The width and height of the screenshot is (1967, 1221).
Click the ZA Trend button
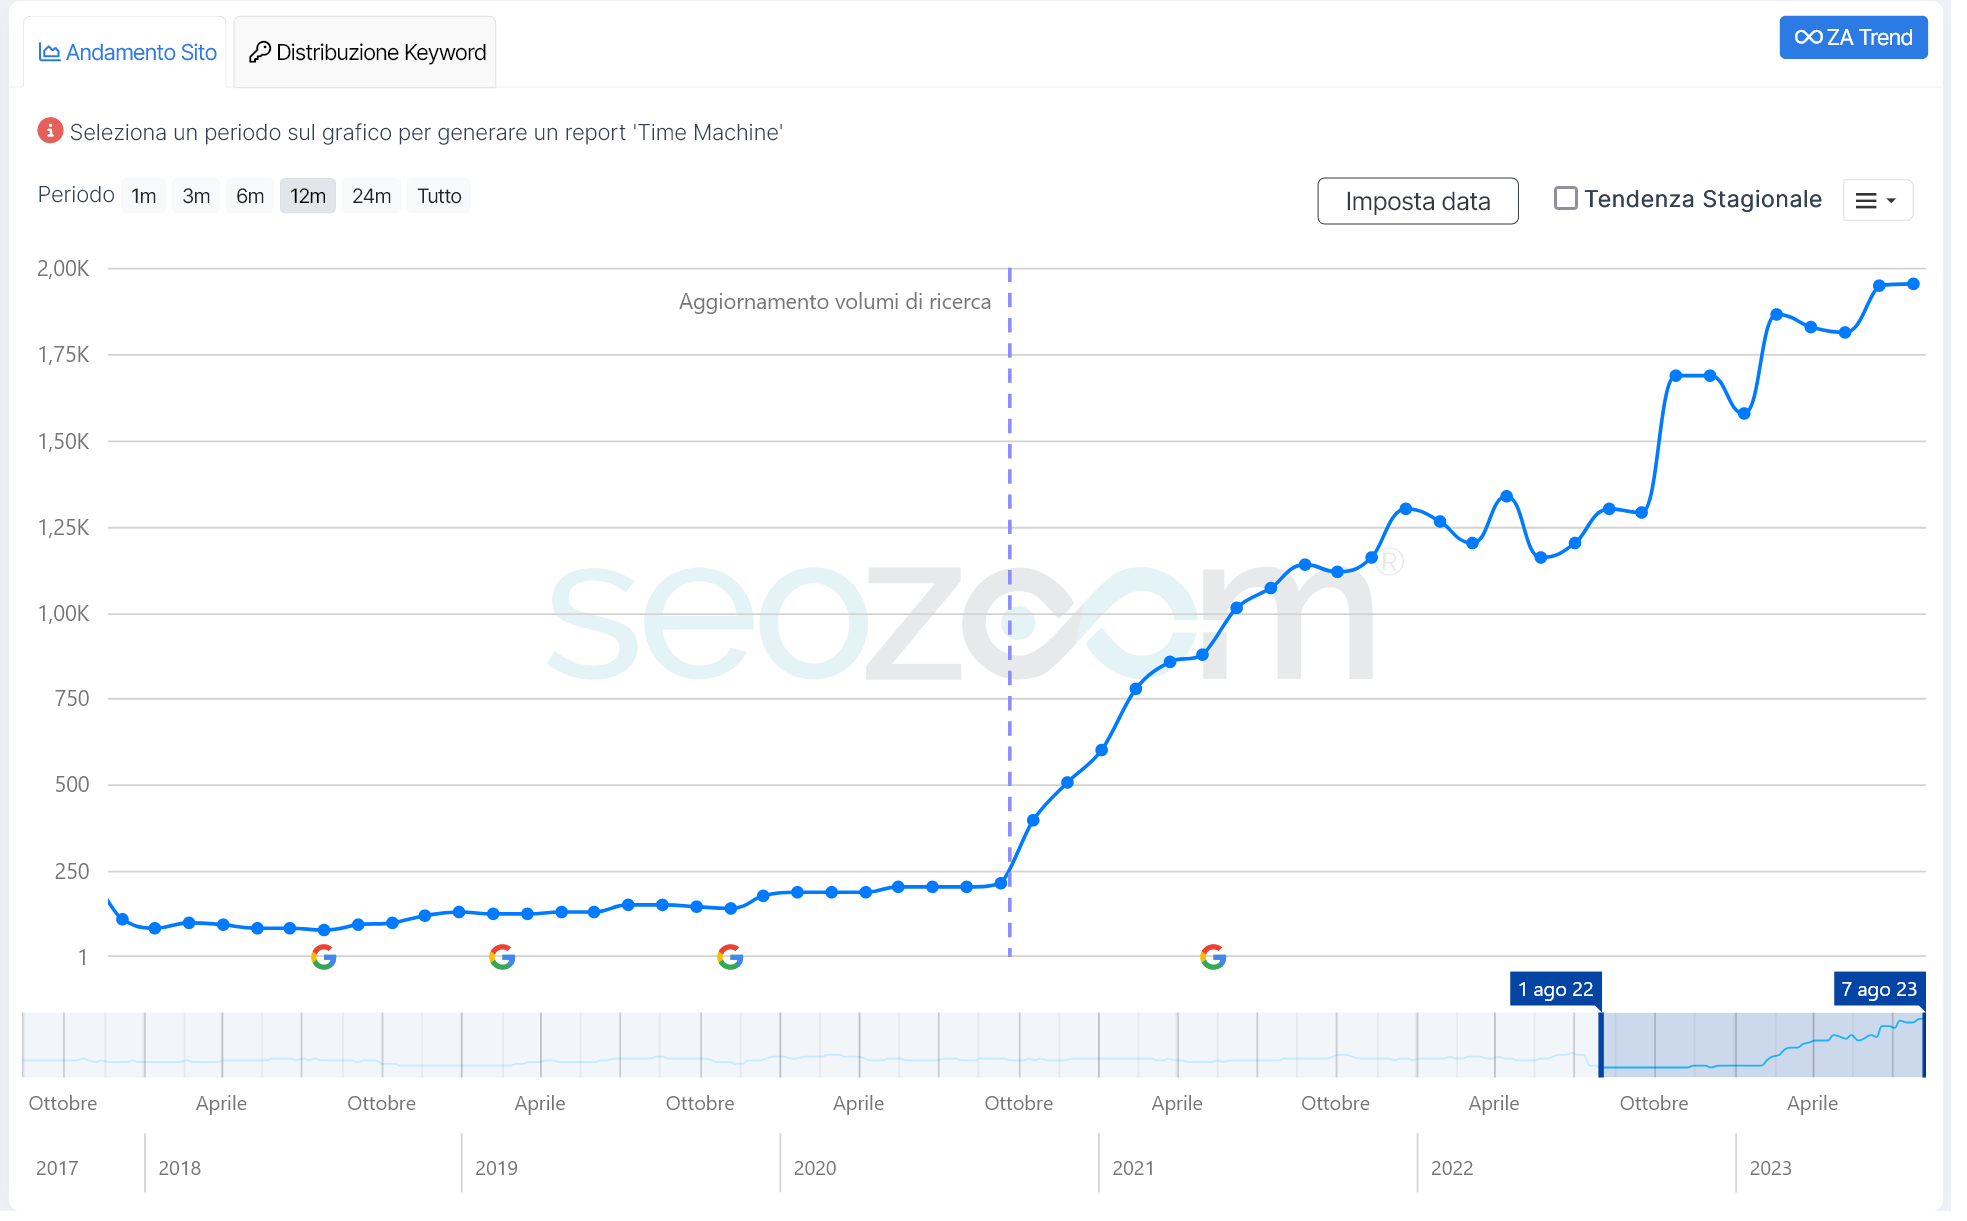pyautogui.click(x=1853, y=37)
